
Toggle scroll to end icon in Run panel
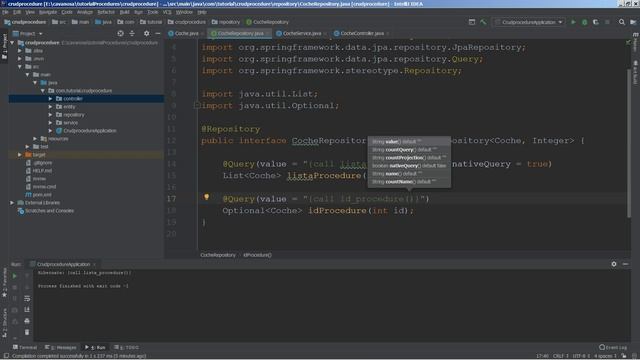tap(27, 310)
